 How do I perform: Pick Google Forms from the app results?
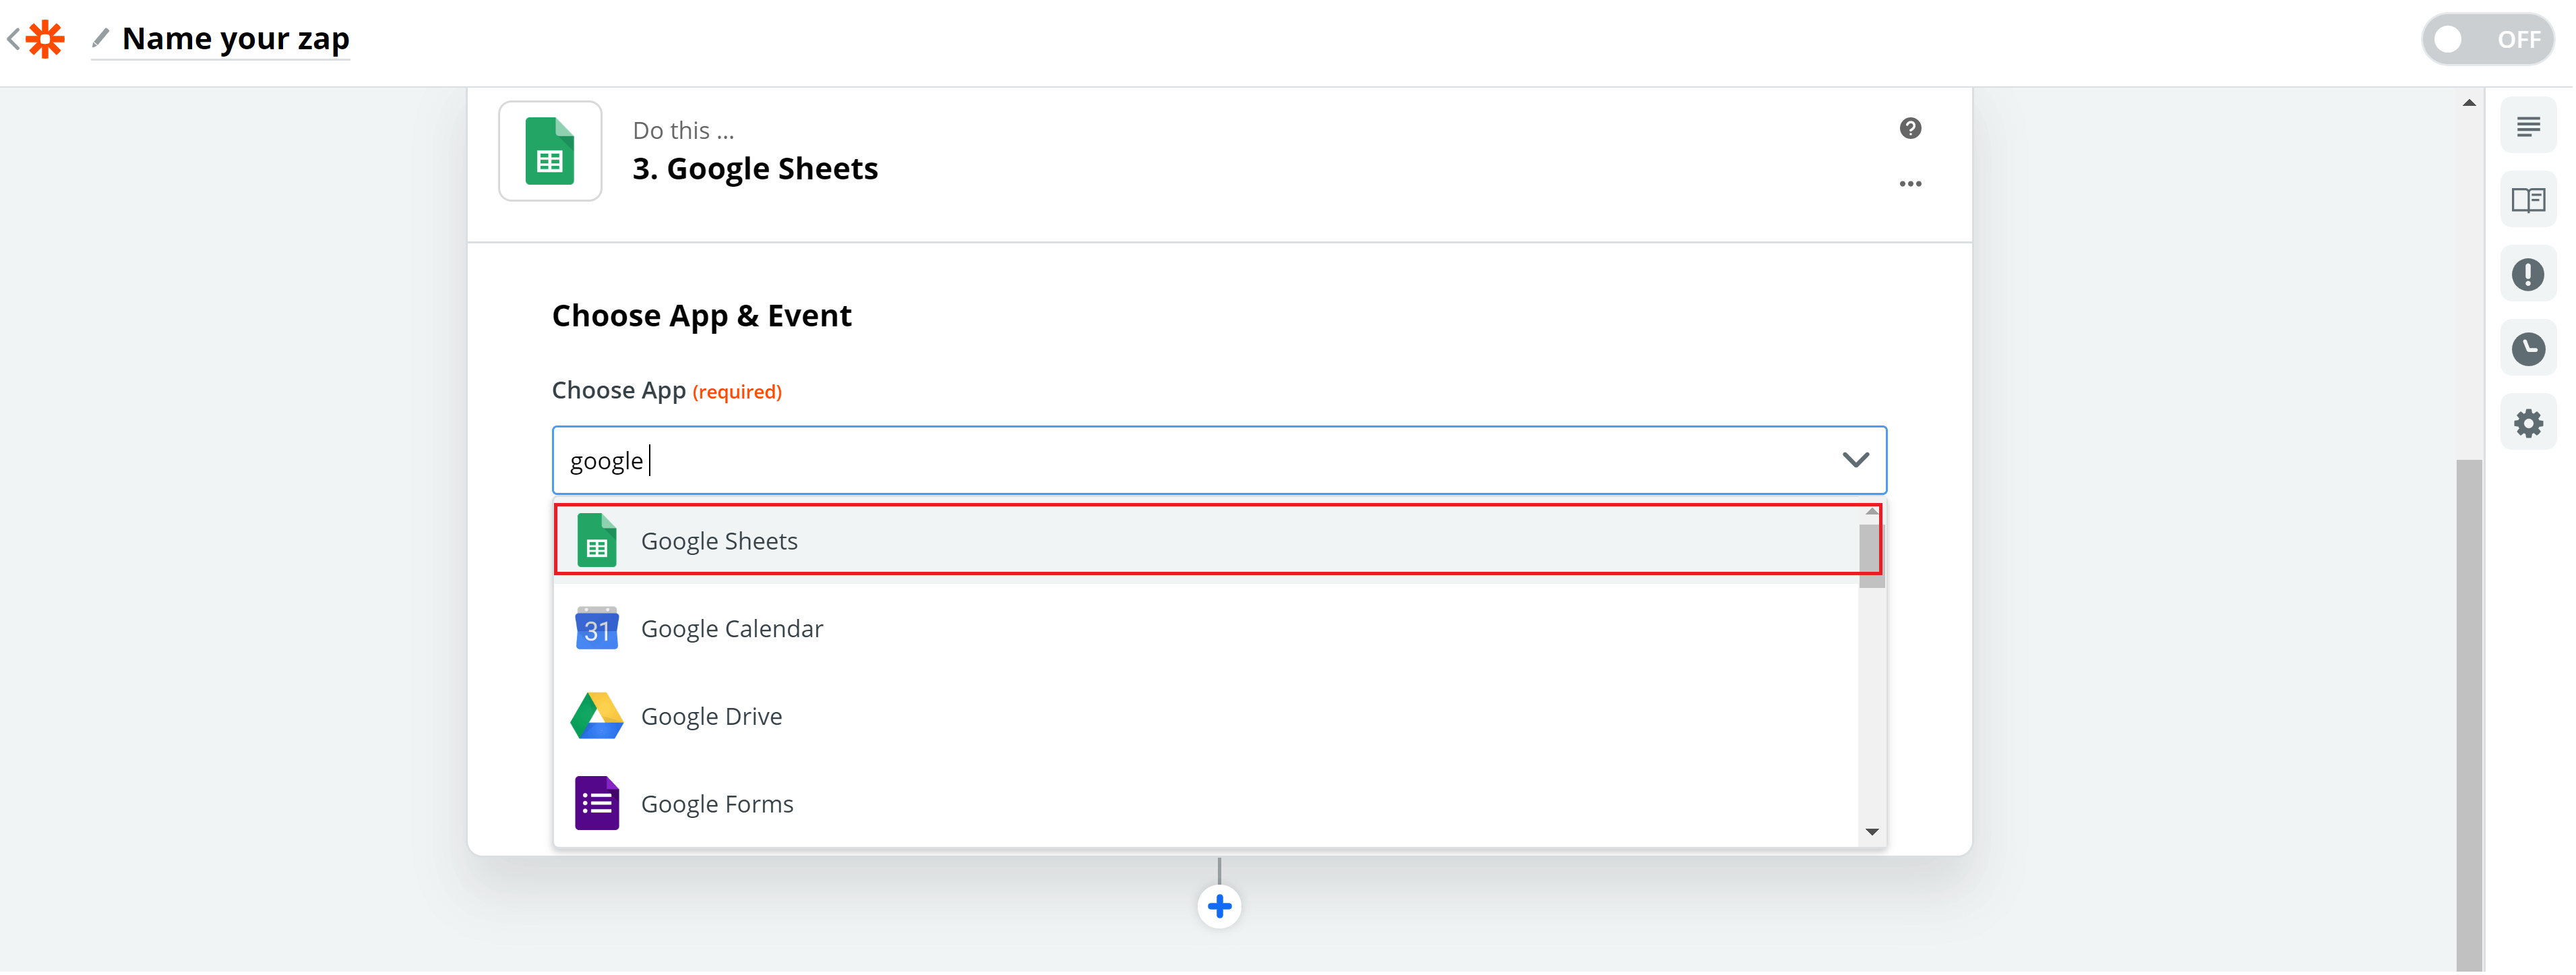1206,803
